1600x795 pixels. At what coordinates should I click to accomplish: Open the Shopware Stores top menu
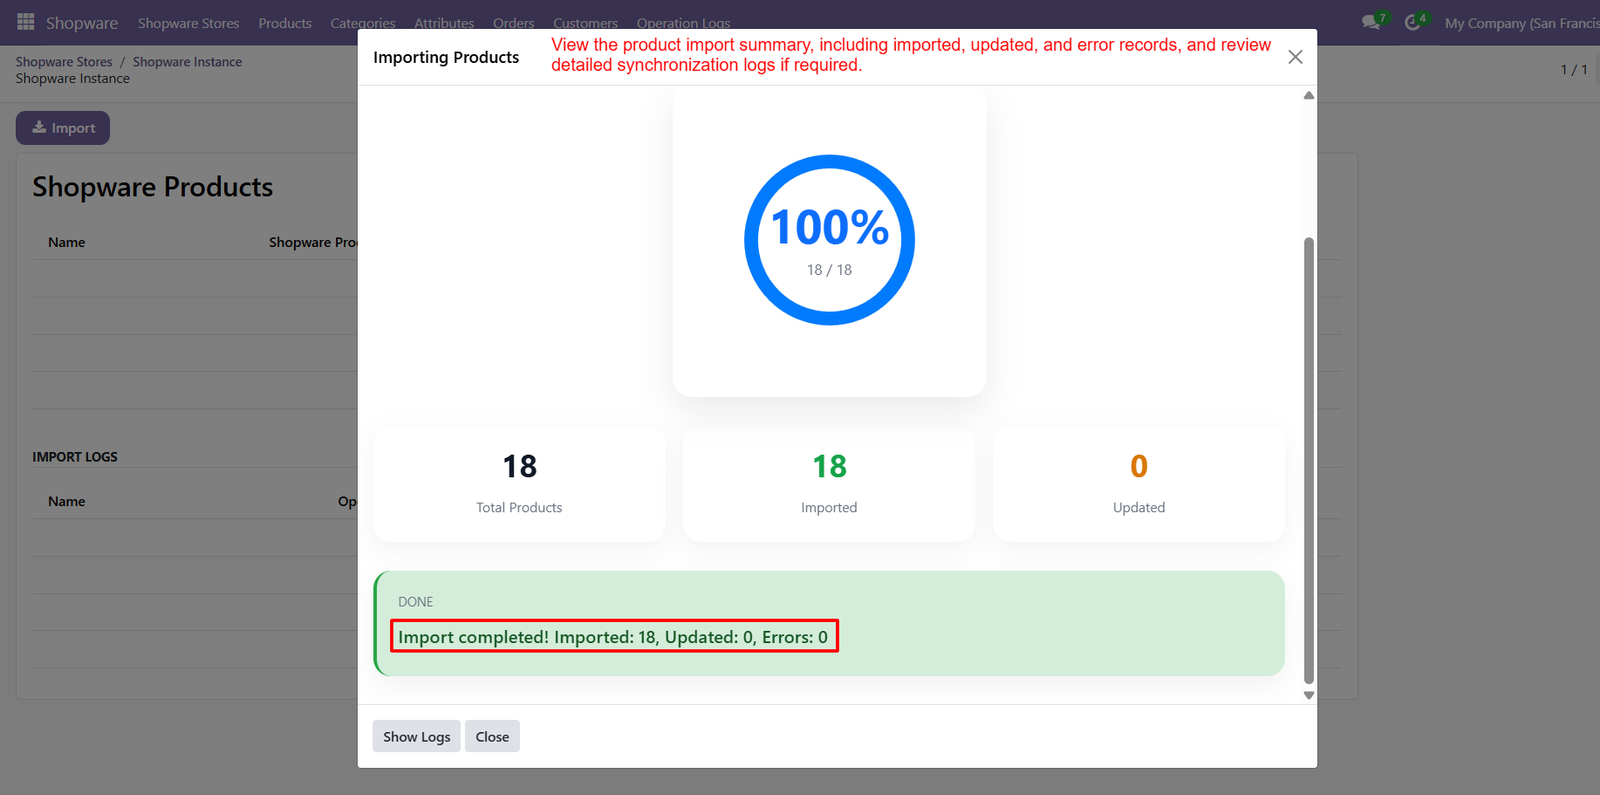point(189,23)
